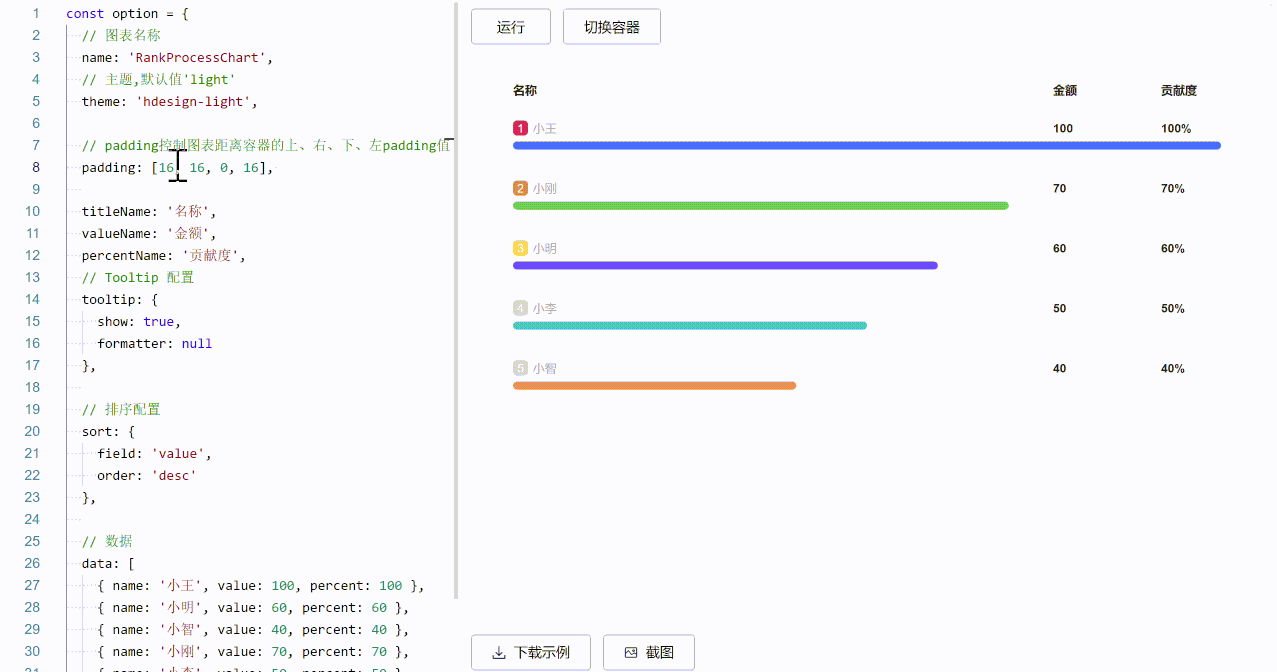The height and width of the screenshot is (672, 1277).
Task: Click 小王's blue progress bar
Action: point(866,145)
